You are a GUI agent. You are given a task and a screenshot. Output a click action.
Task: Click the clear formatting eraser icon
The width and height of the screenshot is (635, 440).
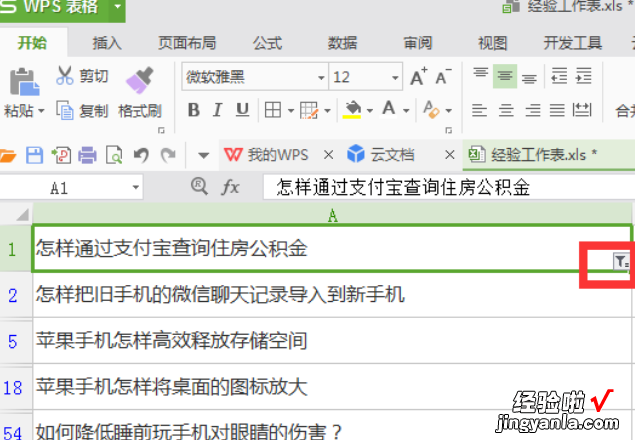431,109
